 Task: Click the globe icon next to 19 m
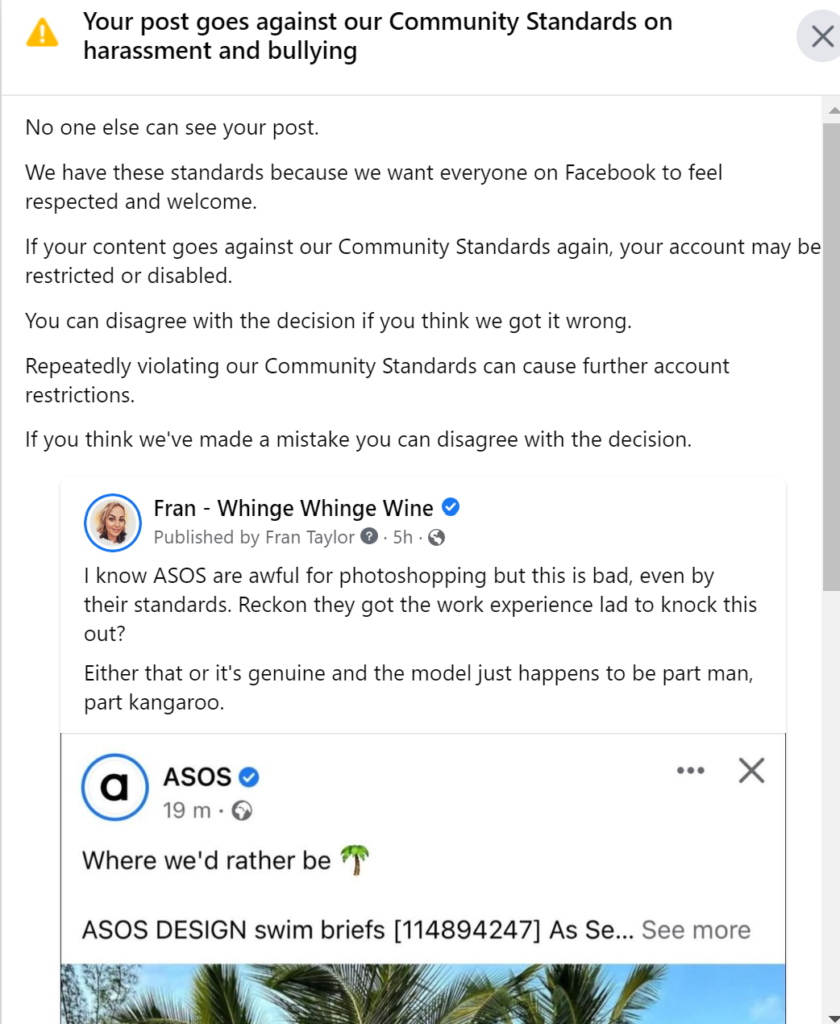coord(242,810)
